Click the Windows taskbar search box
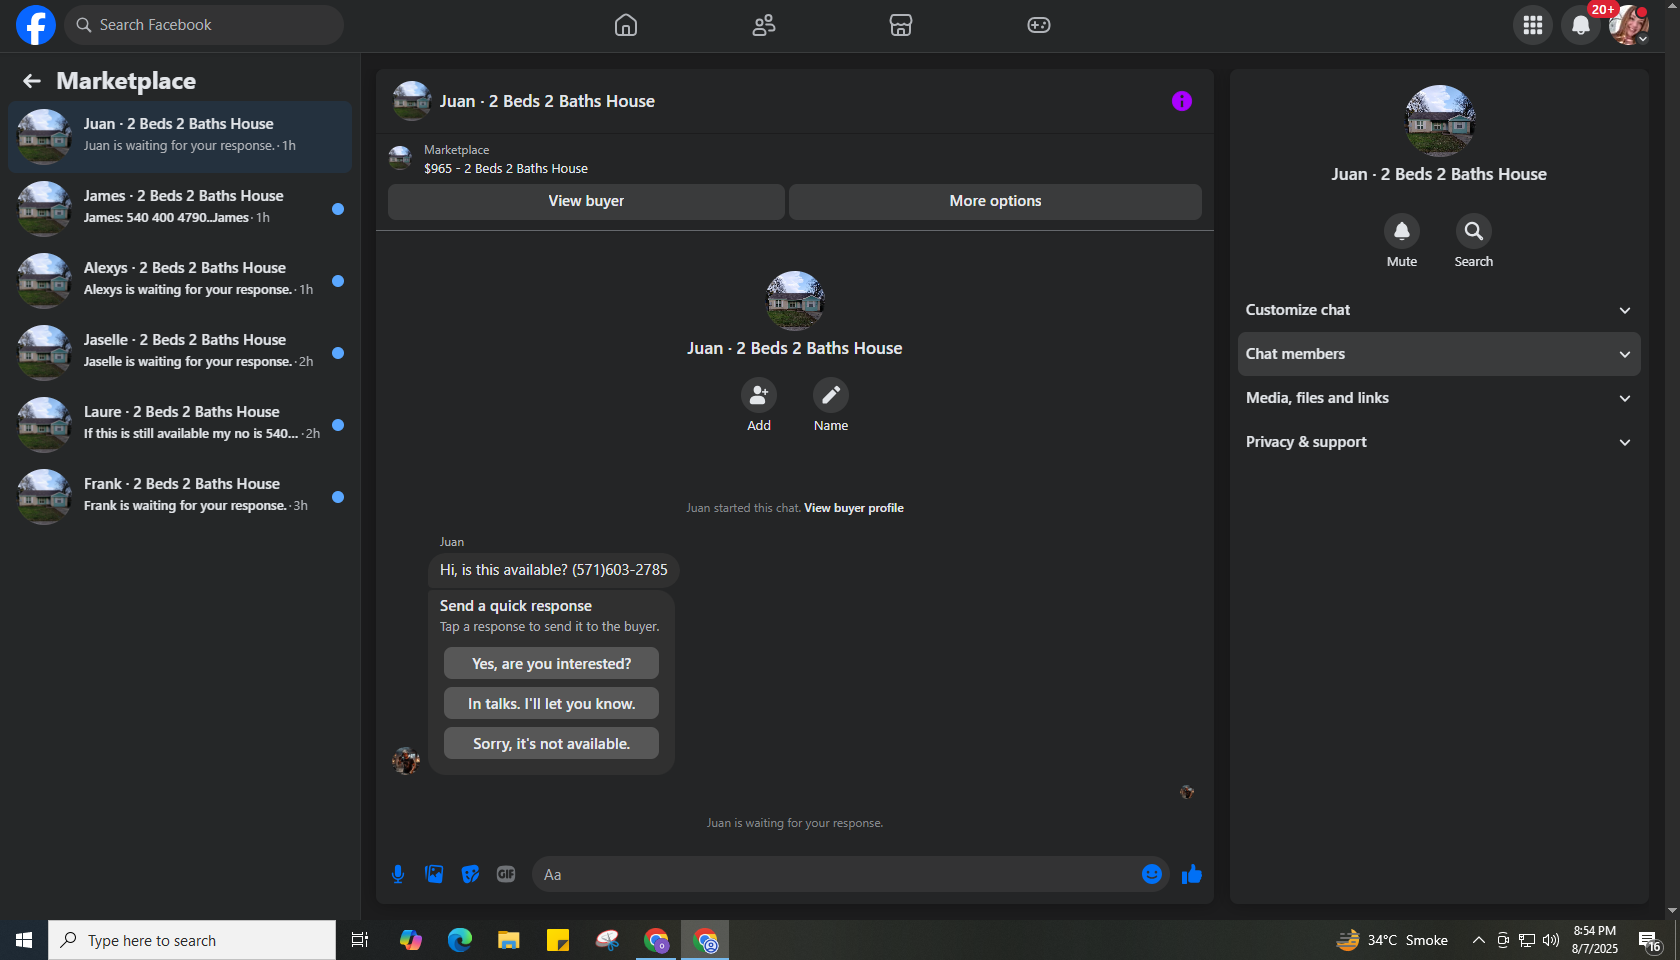This screenshot has width=1680, height=960. [192, 940]
